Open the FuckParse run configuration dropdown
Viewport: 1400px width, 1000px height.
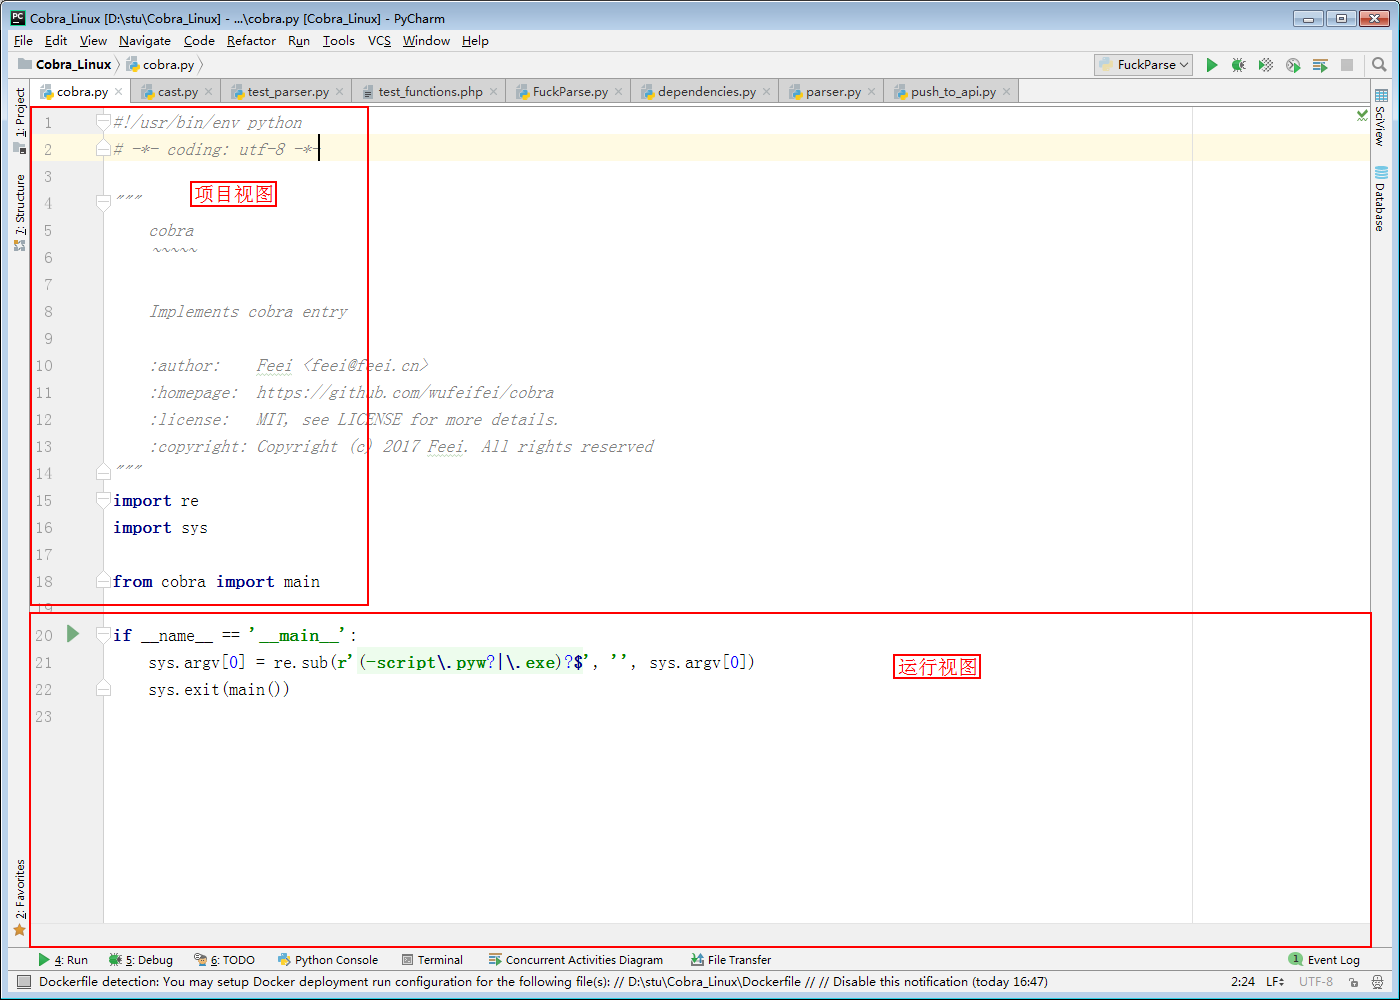click(x=1143, y=64)
